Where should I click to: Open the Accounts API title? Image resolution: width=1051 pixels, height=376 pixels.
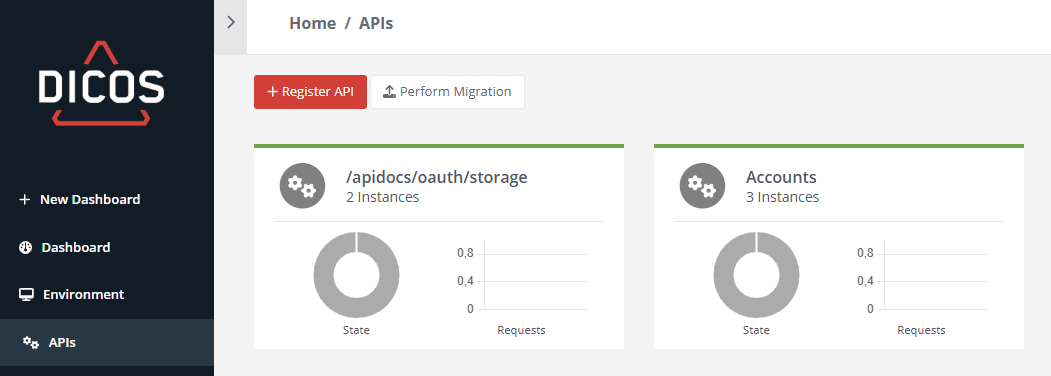[x=781, y=178]
